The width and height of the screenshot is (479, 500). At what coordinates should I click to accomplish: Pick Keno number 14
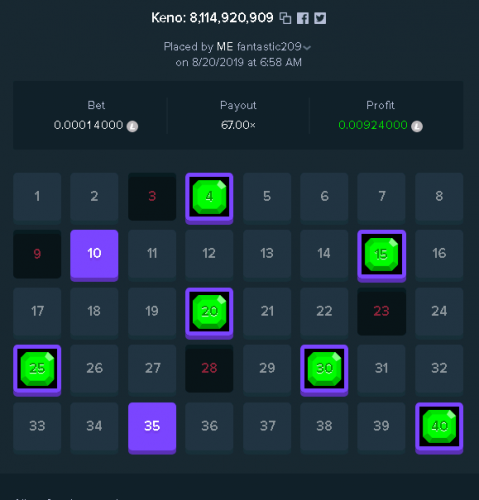324,256
